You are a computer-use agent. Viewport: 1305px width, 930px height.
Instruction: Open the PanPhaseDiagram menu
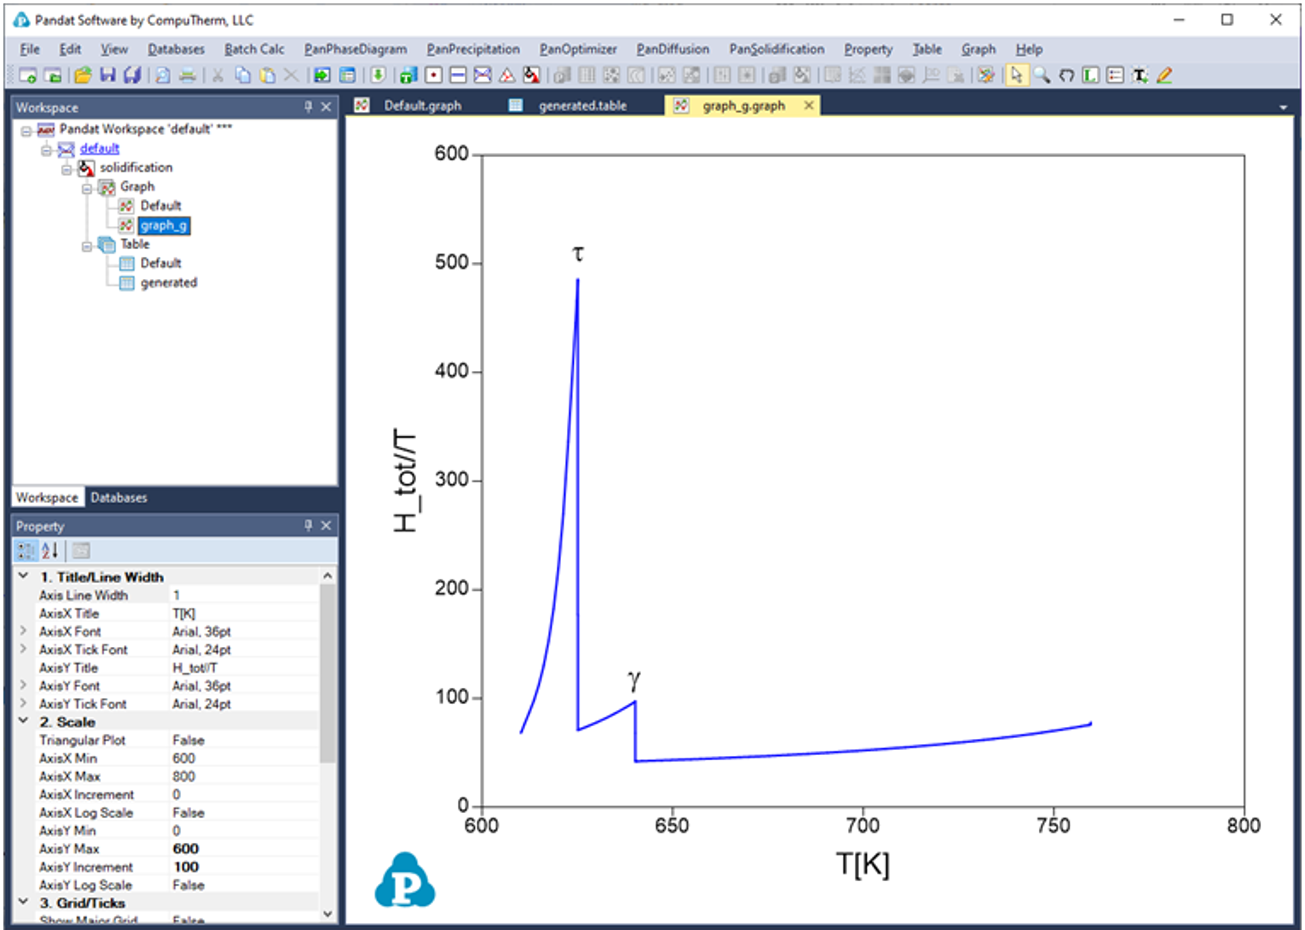click(355, 49)
